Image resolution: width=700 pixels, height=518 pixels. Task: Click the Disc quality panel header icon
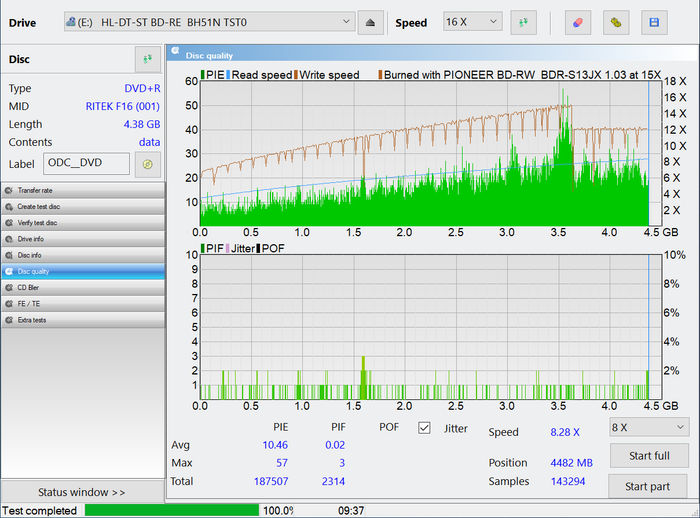[x=175, y=55]
